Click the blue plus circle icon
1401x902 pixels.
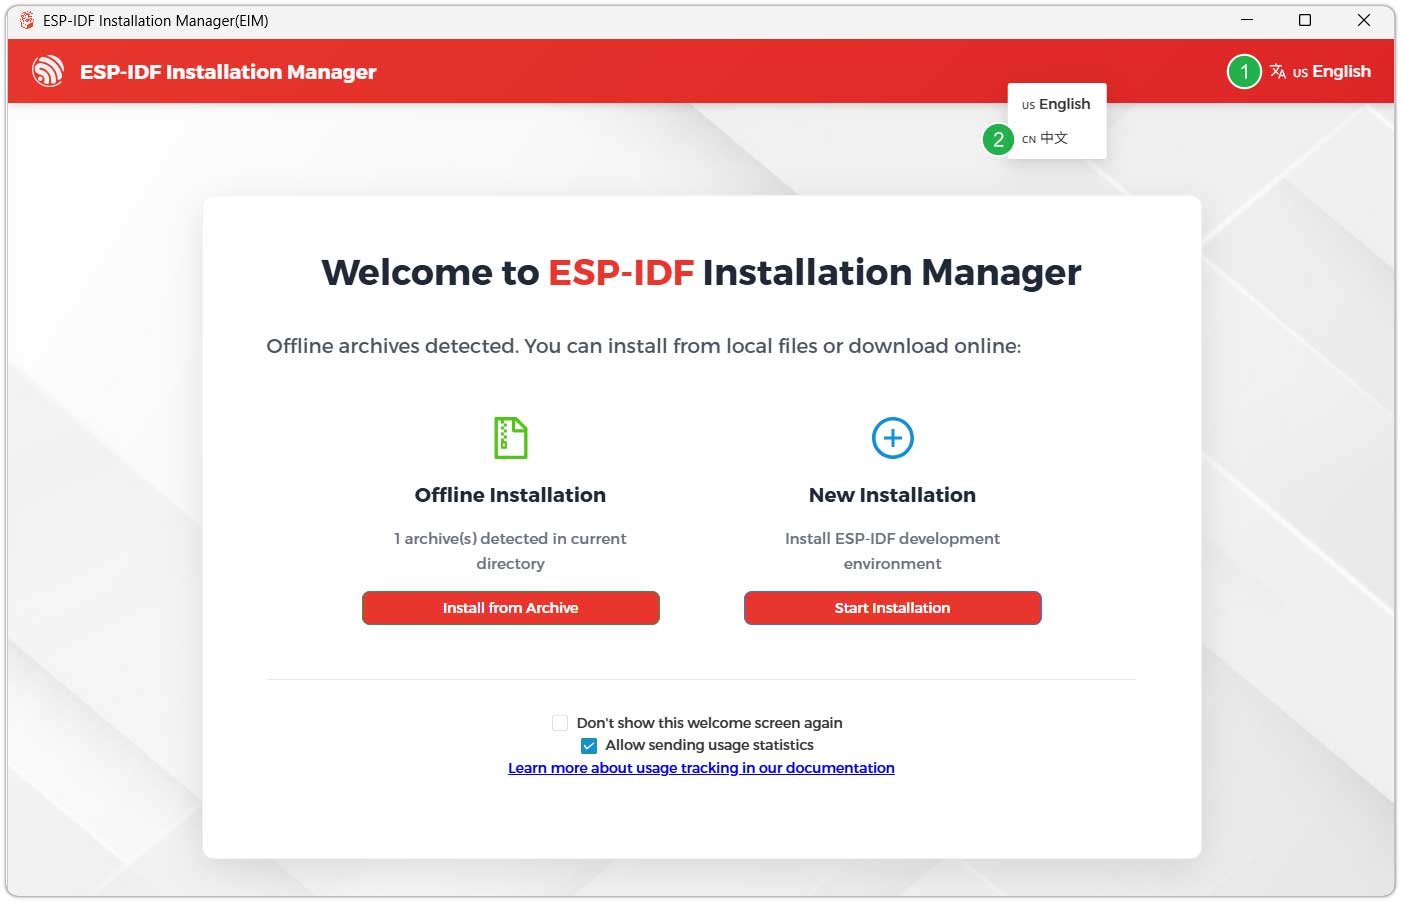892,438
